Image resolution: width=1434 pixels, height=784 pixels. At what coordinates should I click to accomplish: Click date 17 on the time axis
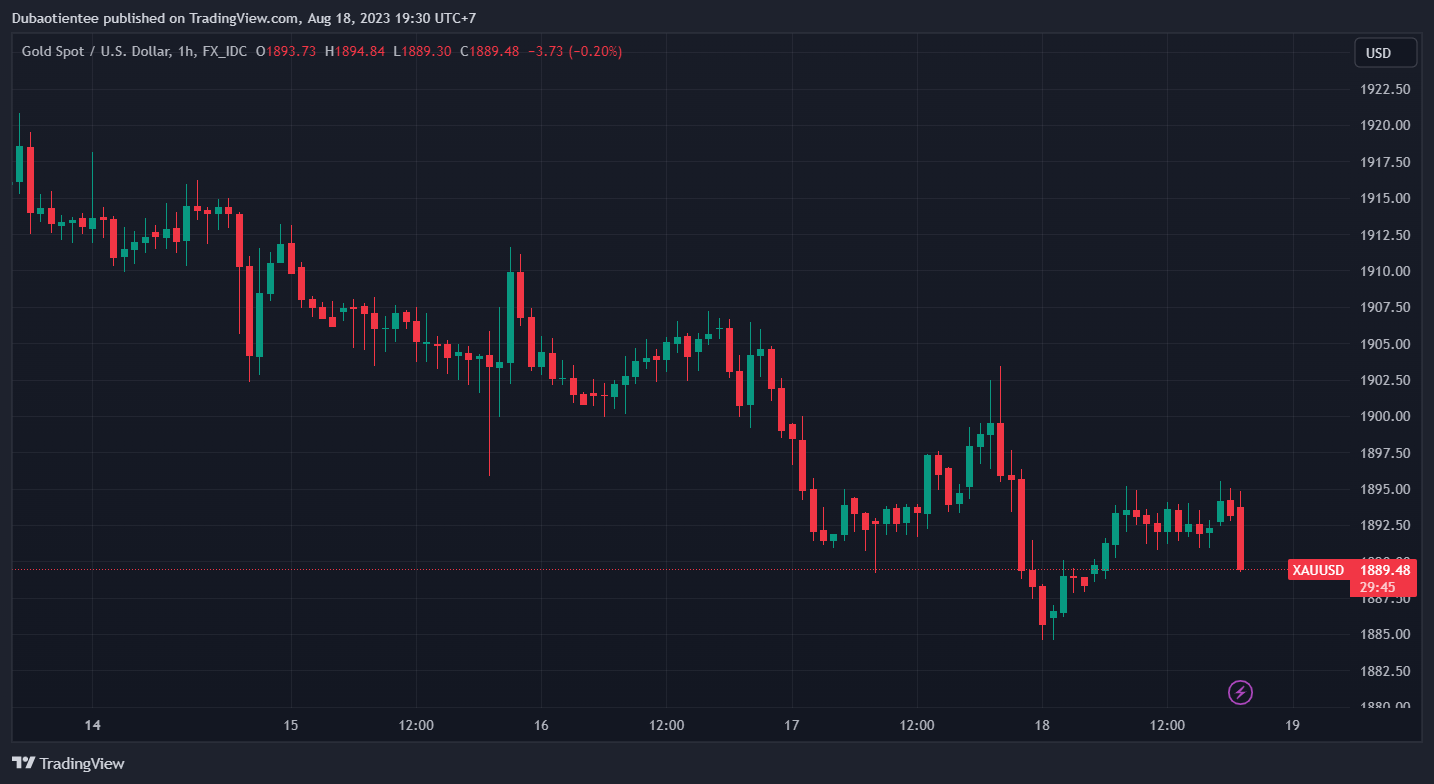coord(792,725)
